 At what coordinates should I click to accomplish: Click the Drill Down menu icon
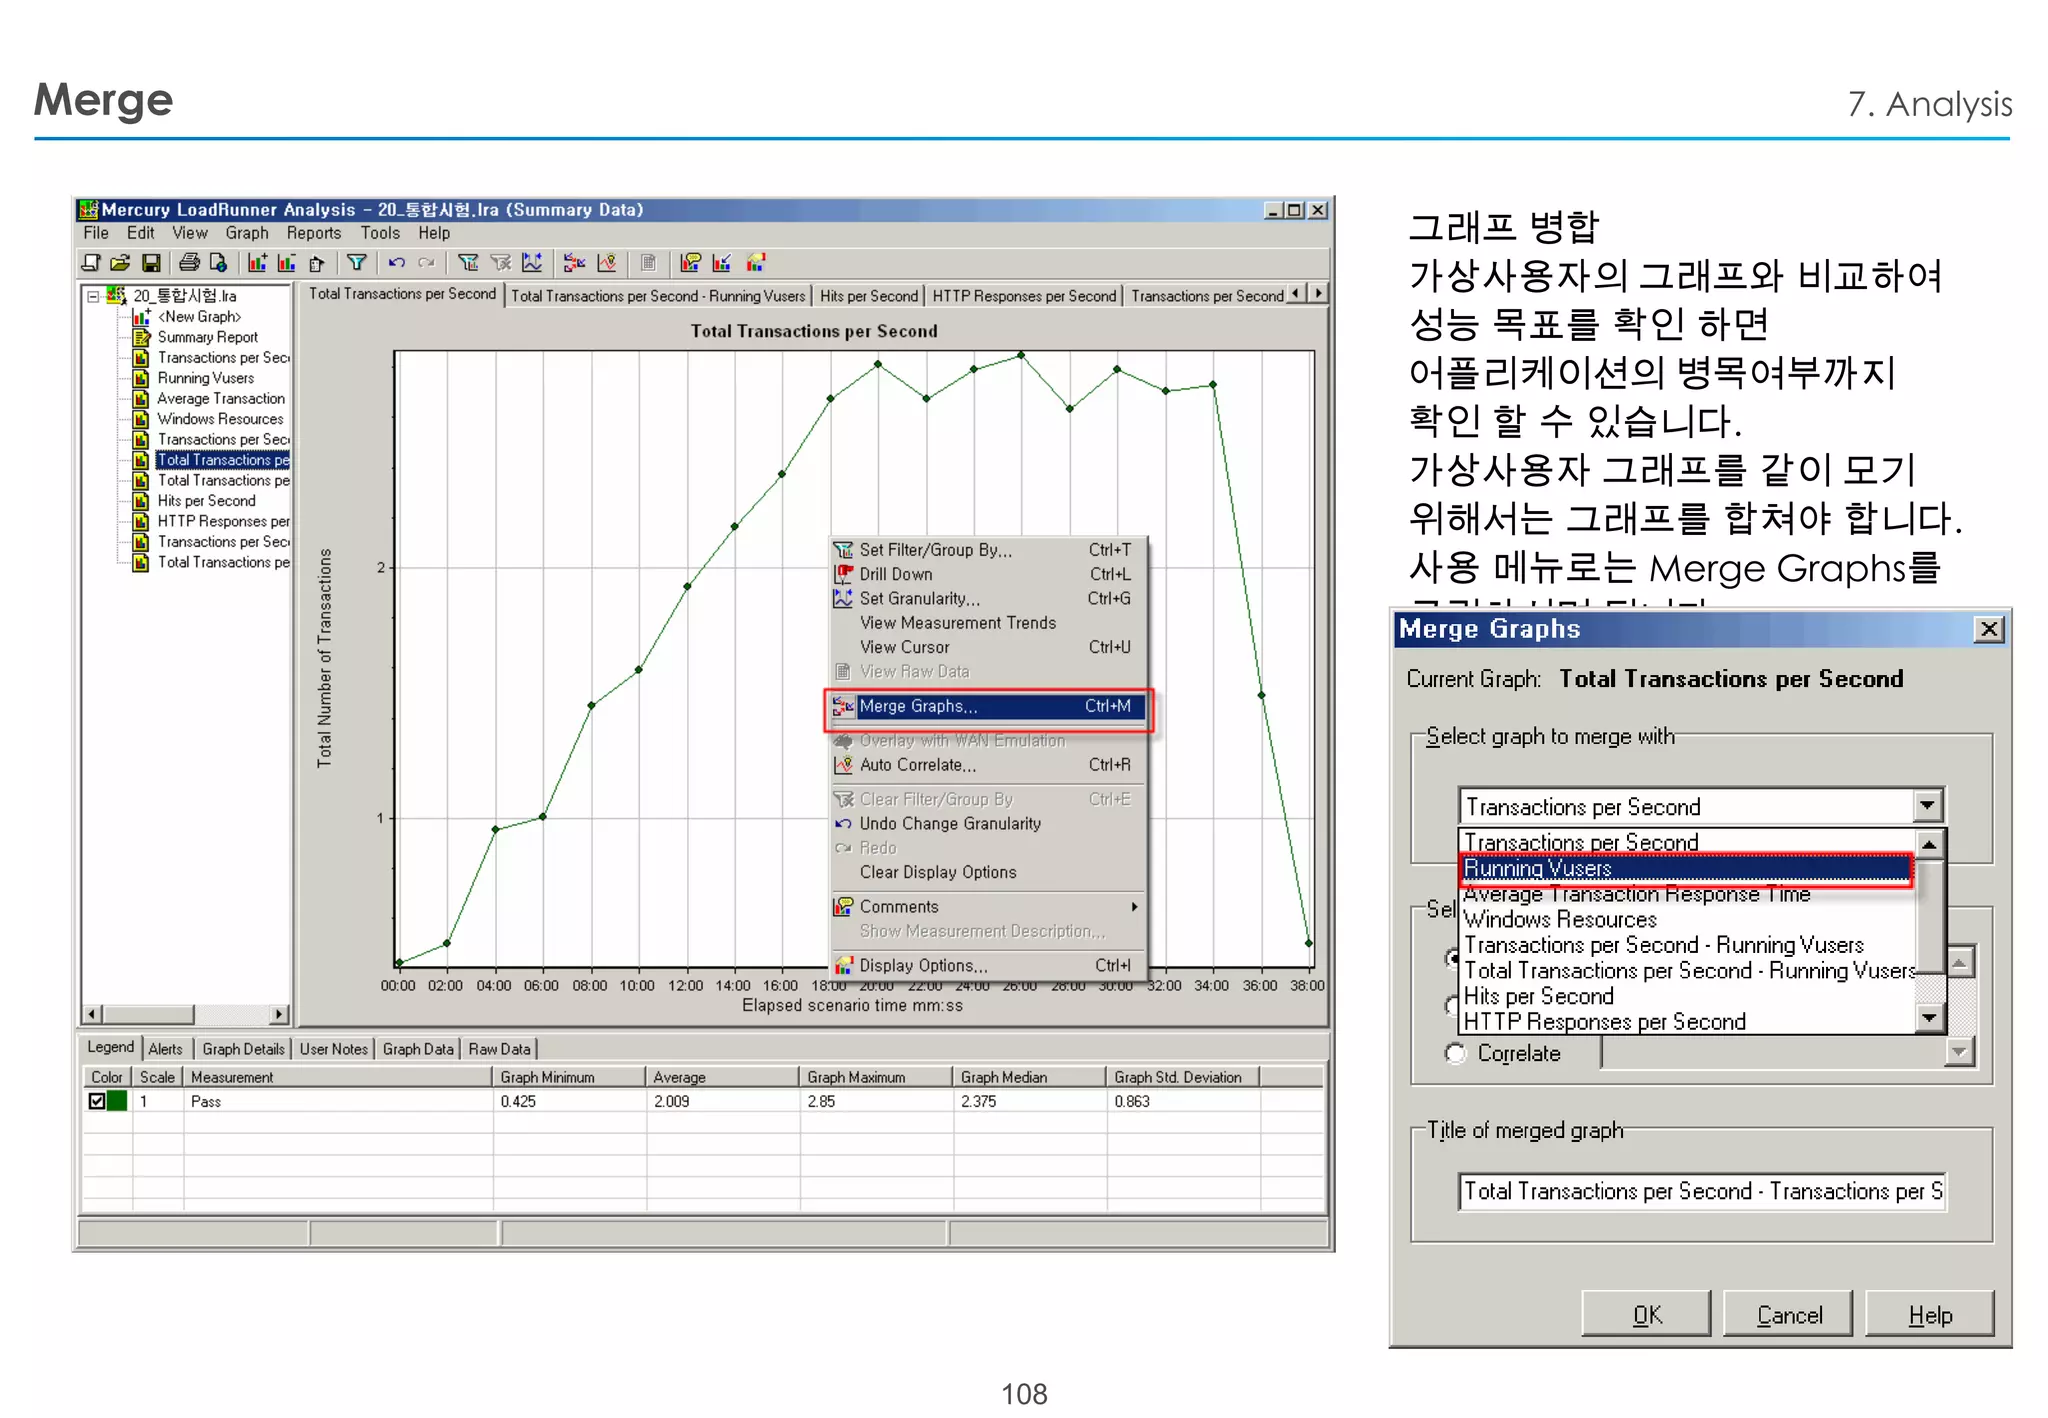844,574
